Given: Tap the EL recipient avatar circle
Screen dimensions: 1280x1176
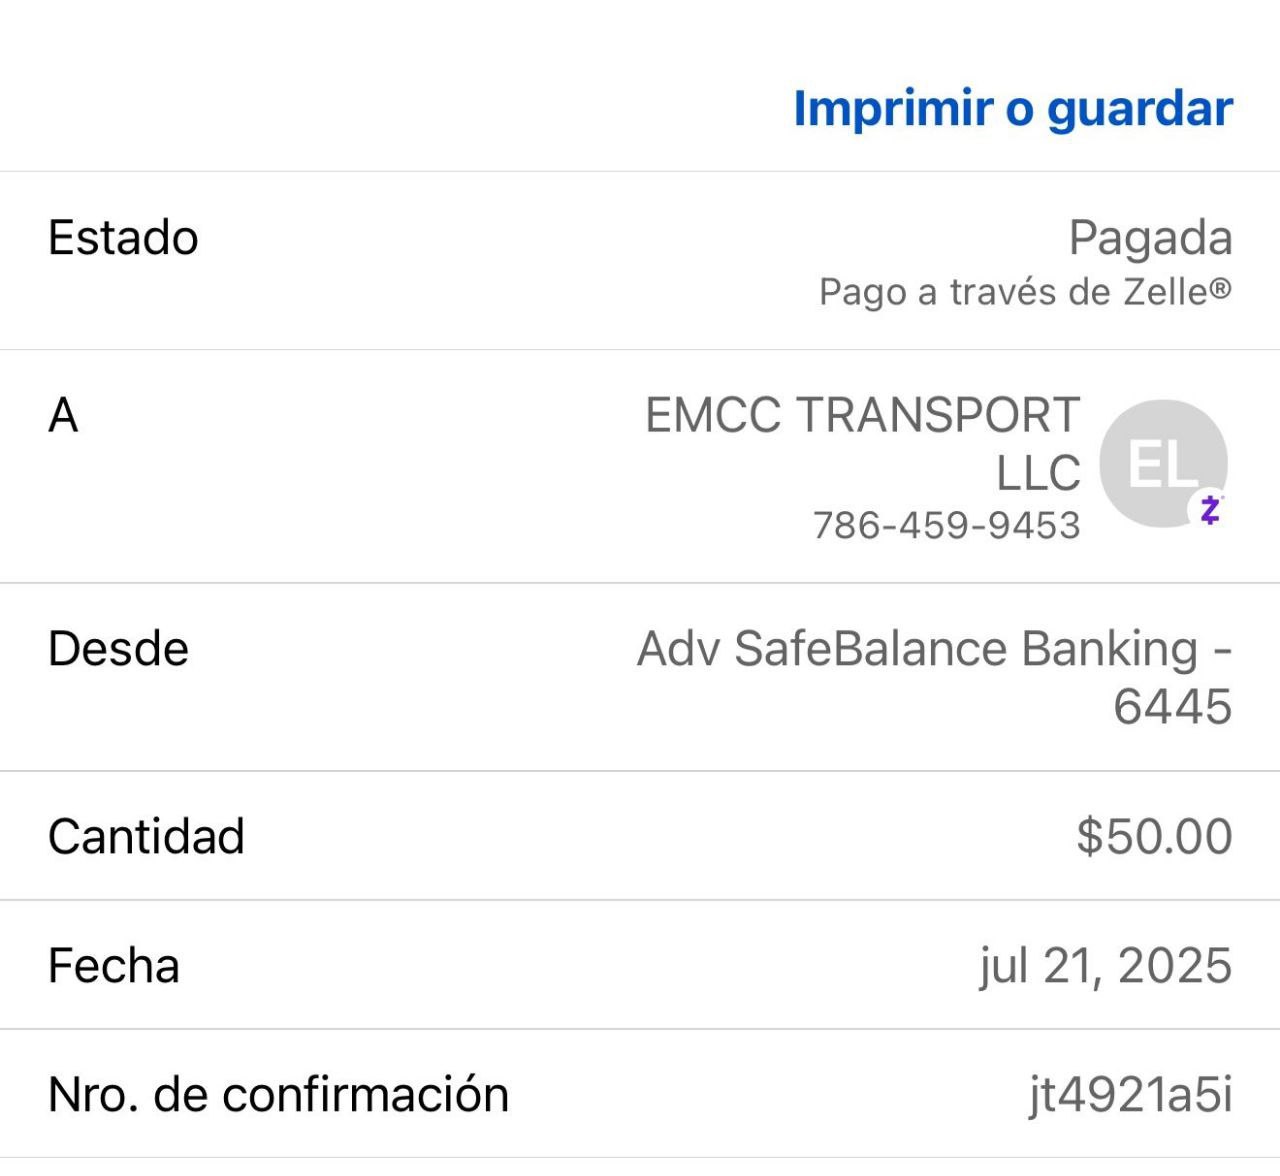Looking at the screenshot, I should tap(1161, 462).
